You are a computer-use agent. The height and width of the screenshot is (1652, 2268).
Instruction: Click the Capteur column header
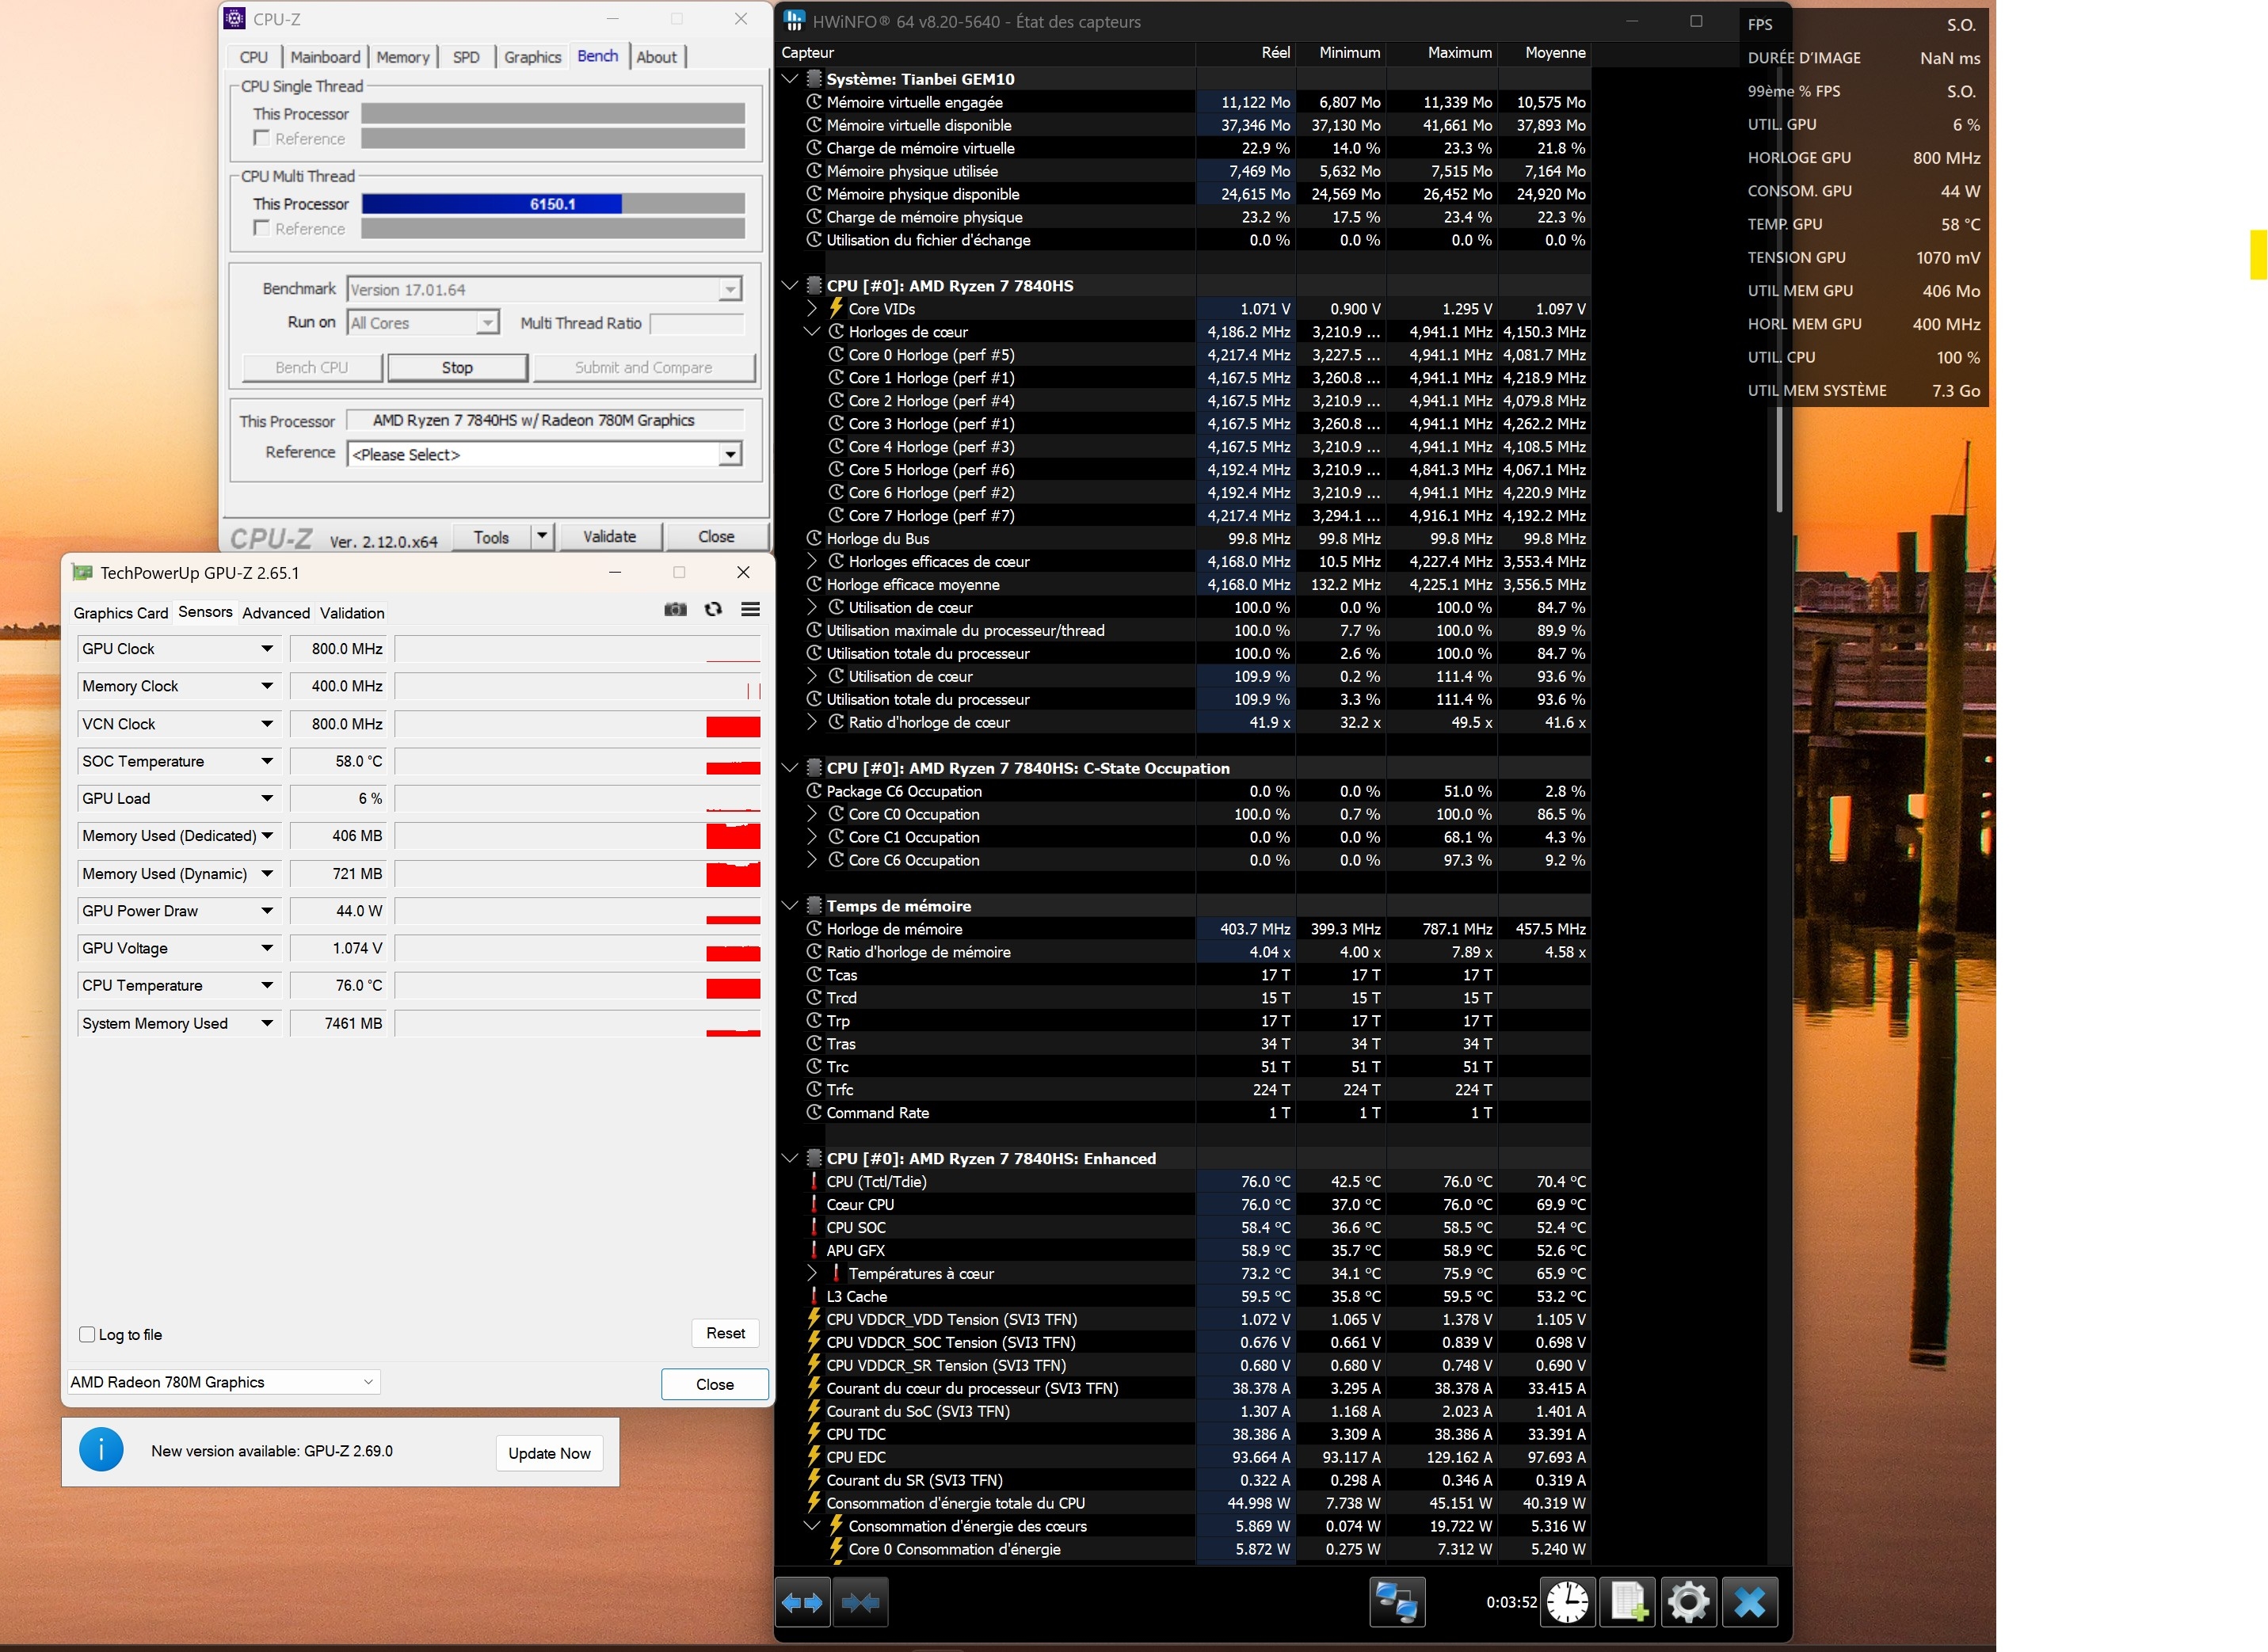(x=986, y=52)
